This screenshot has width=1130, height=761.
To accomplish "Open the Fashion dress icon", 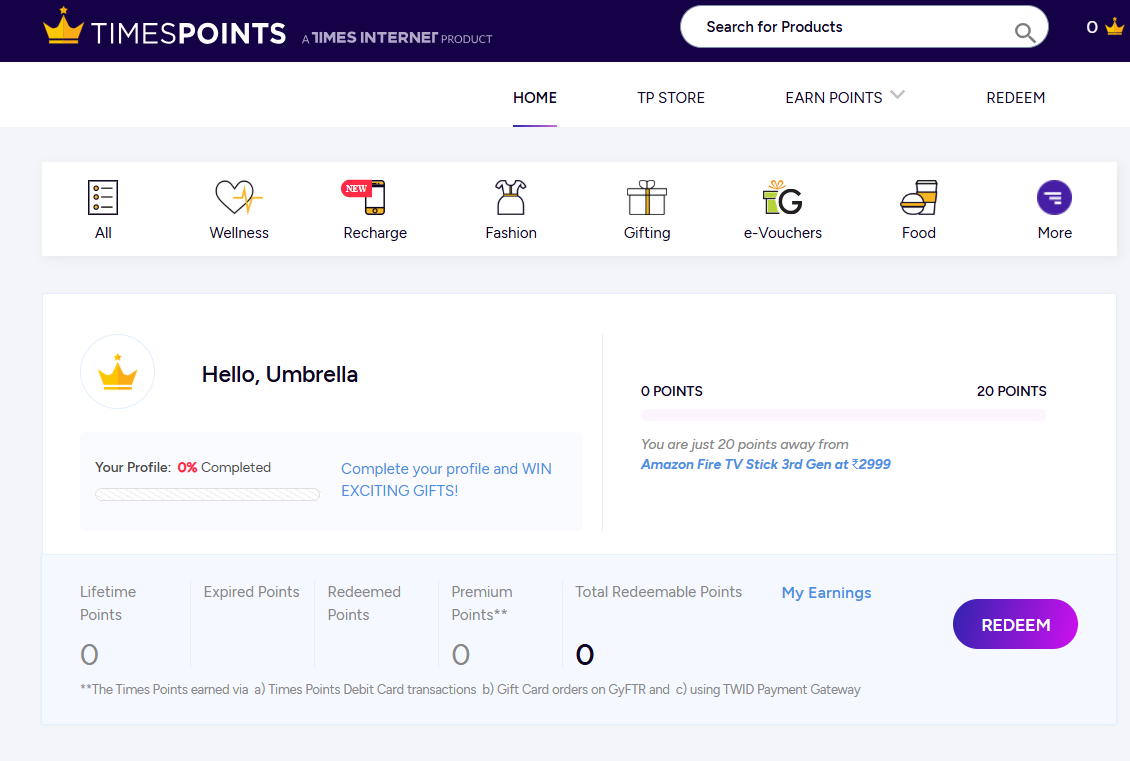I will click(511, 197).
